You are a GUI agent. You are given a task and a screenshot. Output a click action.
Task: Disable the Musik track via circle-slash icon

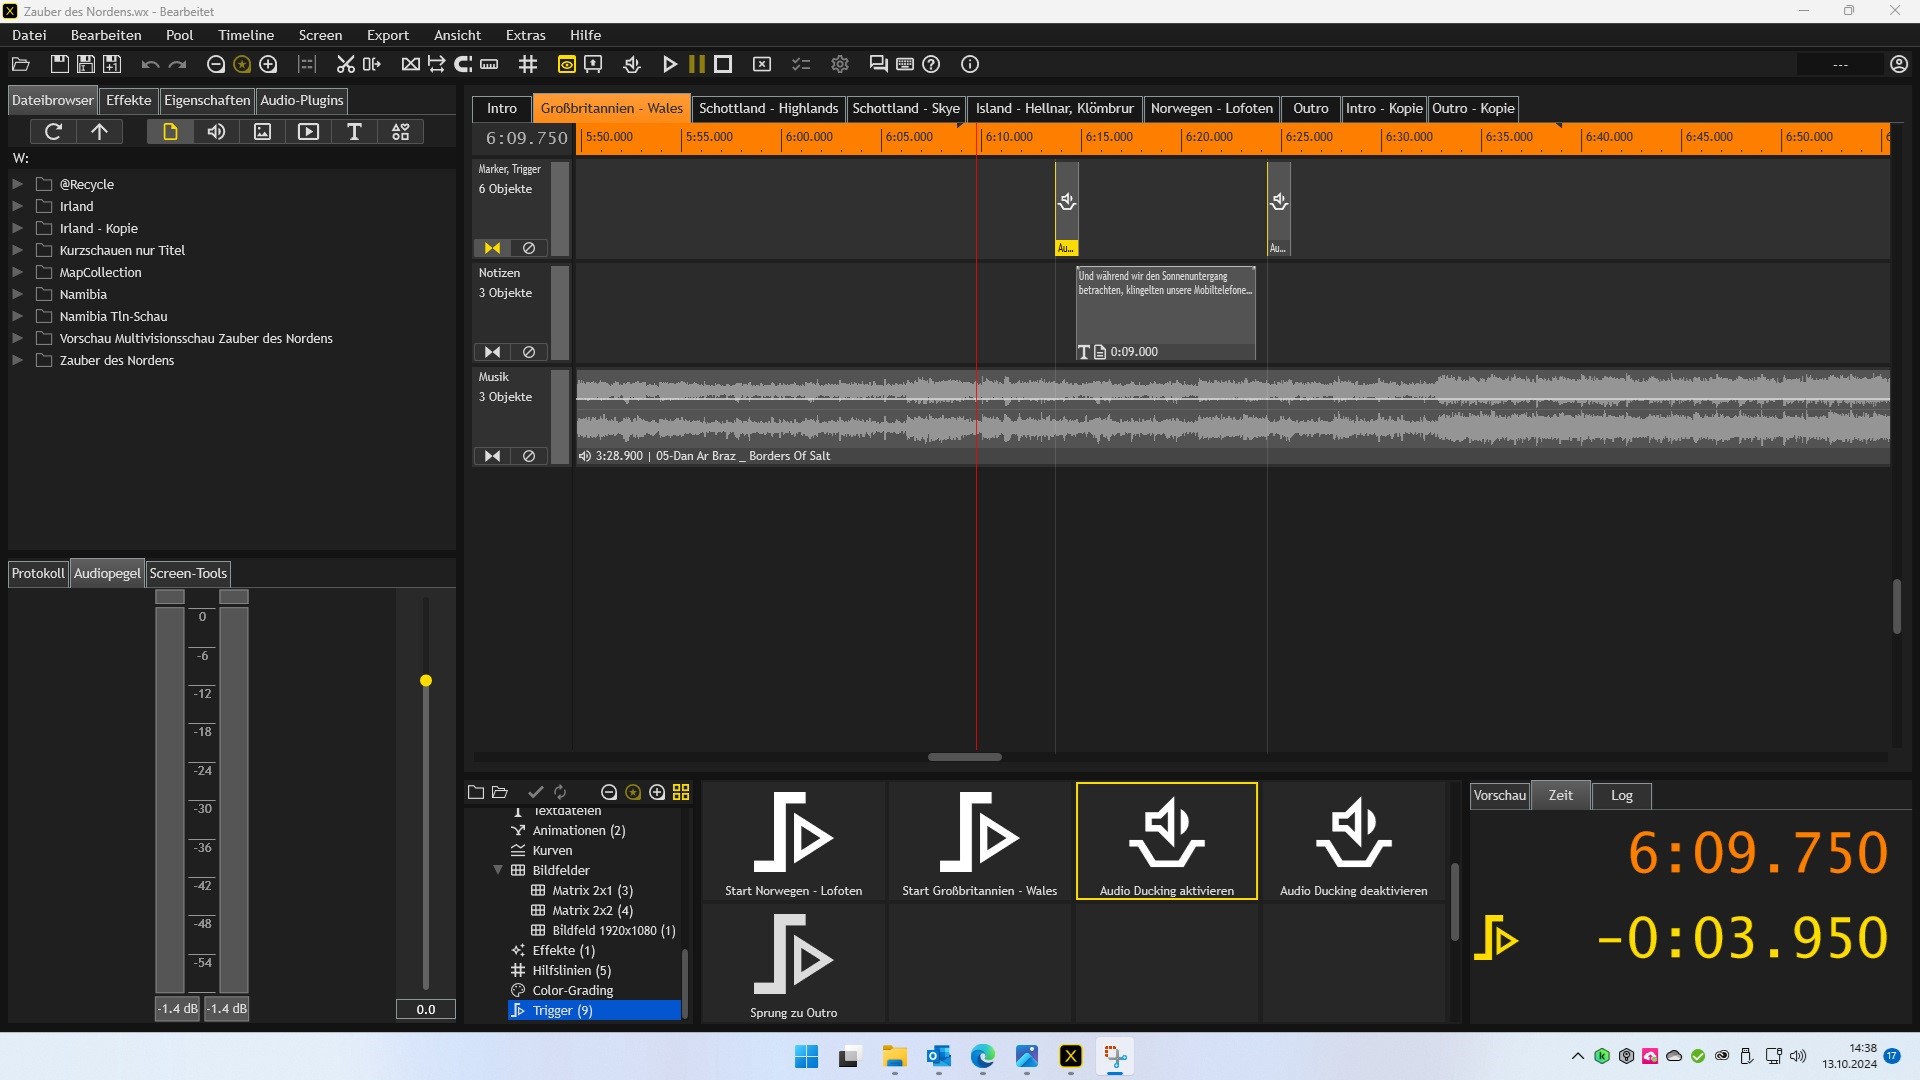pyautogui.click(x=529, y=456)
